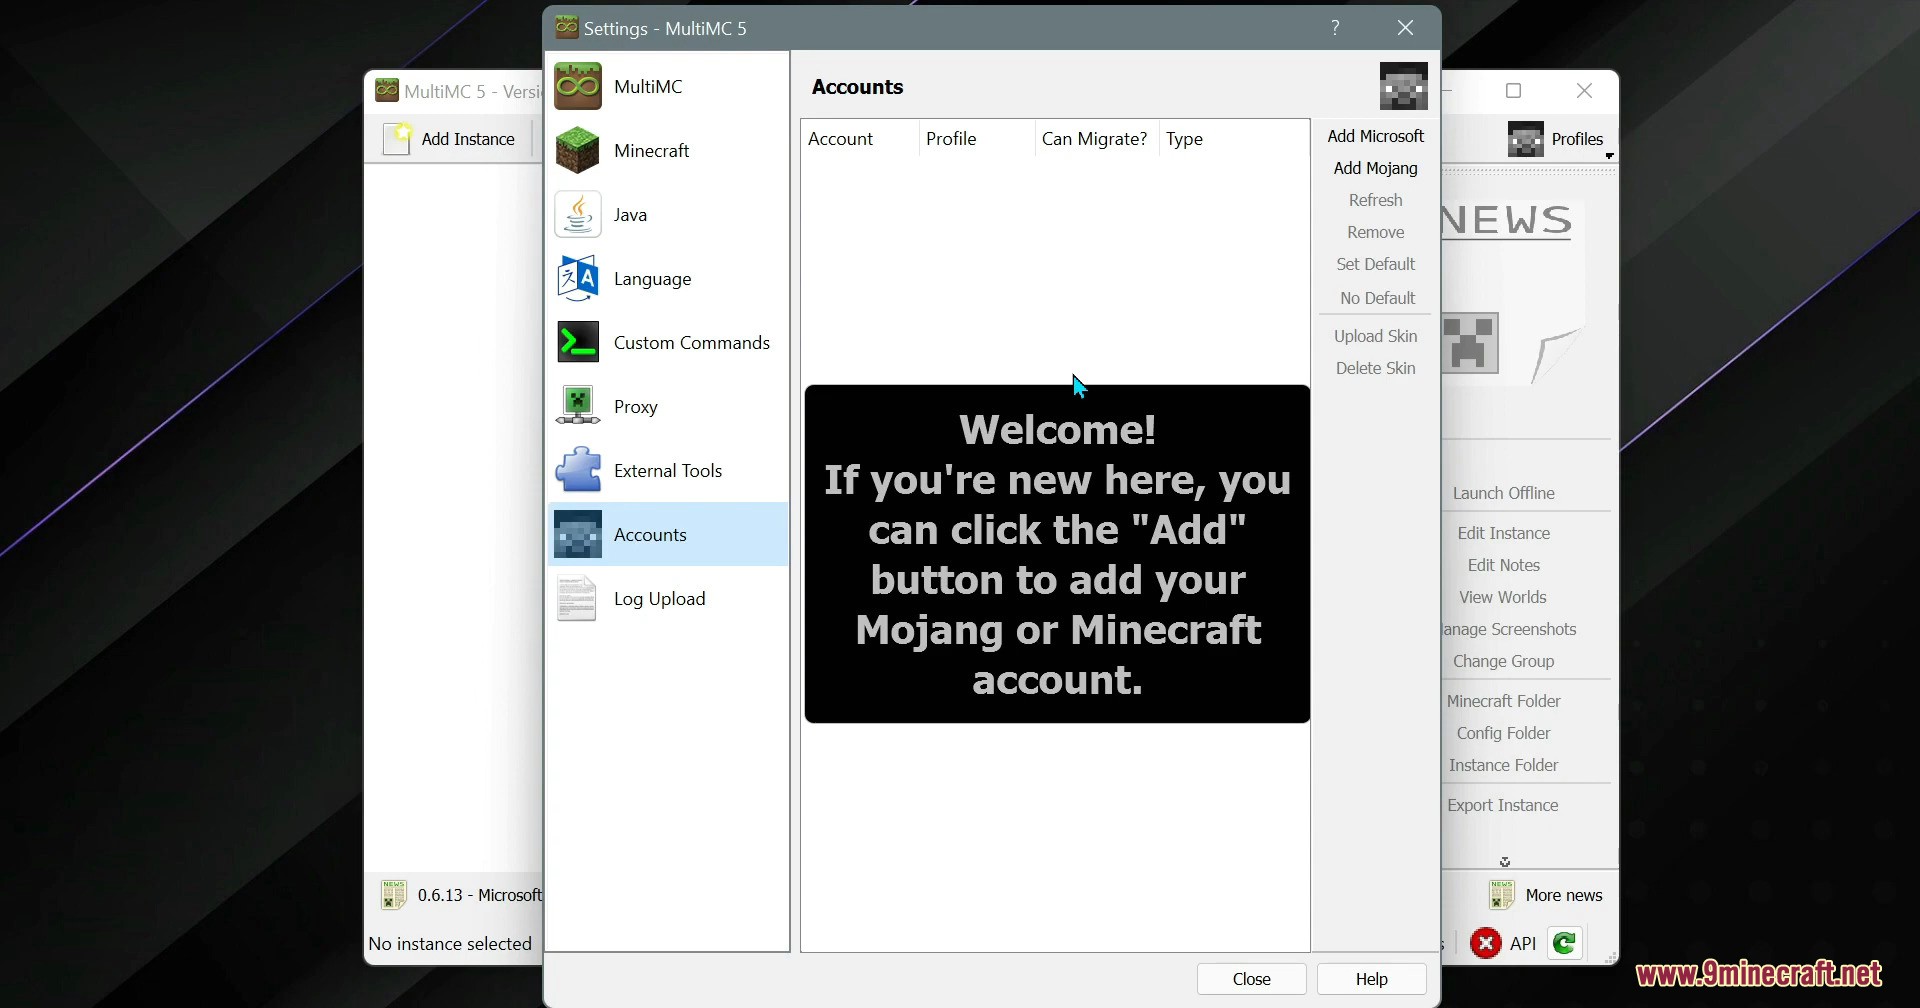Switch to the External Tools page
This screenshot has width=1920, height=1008.
coord(668,471)
